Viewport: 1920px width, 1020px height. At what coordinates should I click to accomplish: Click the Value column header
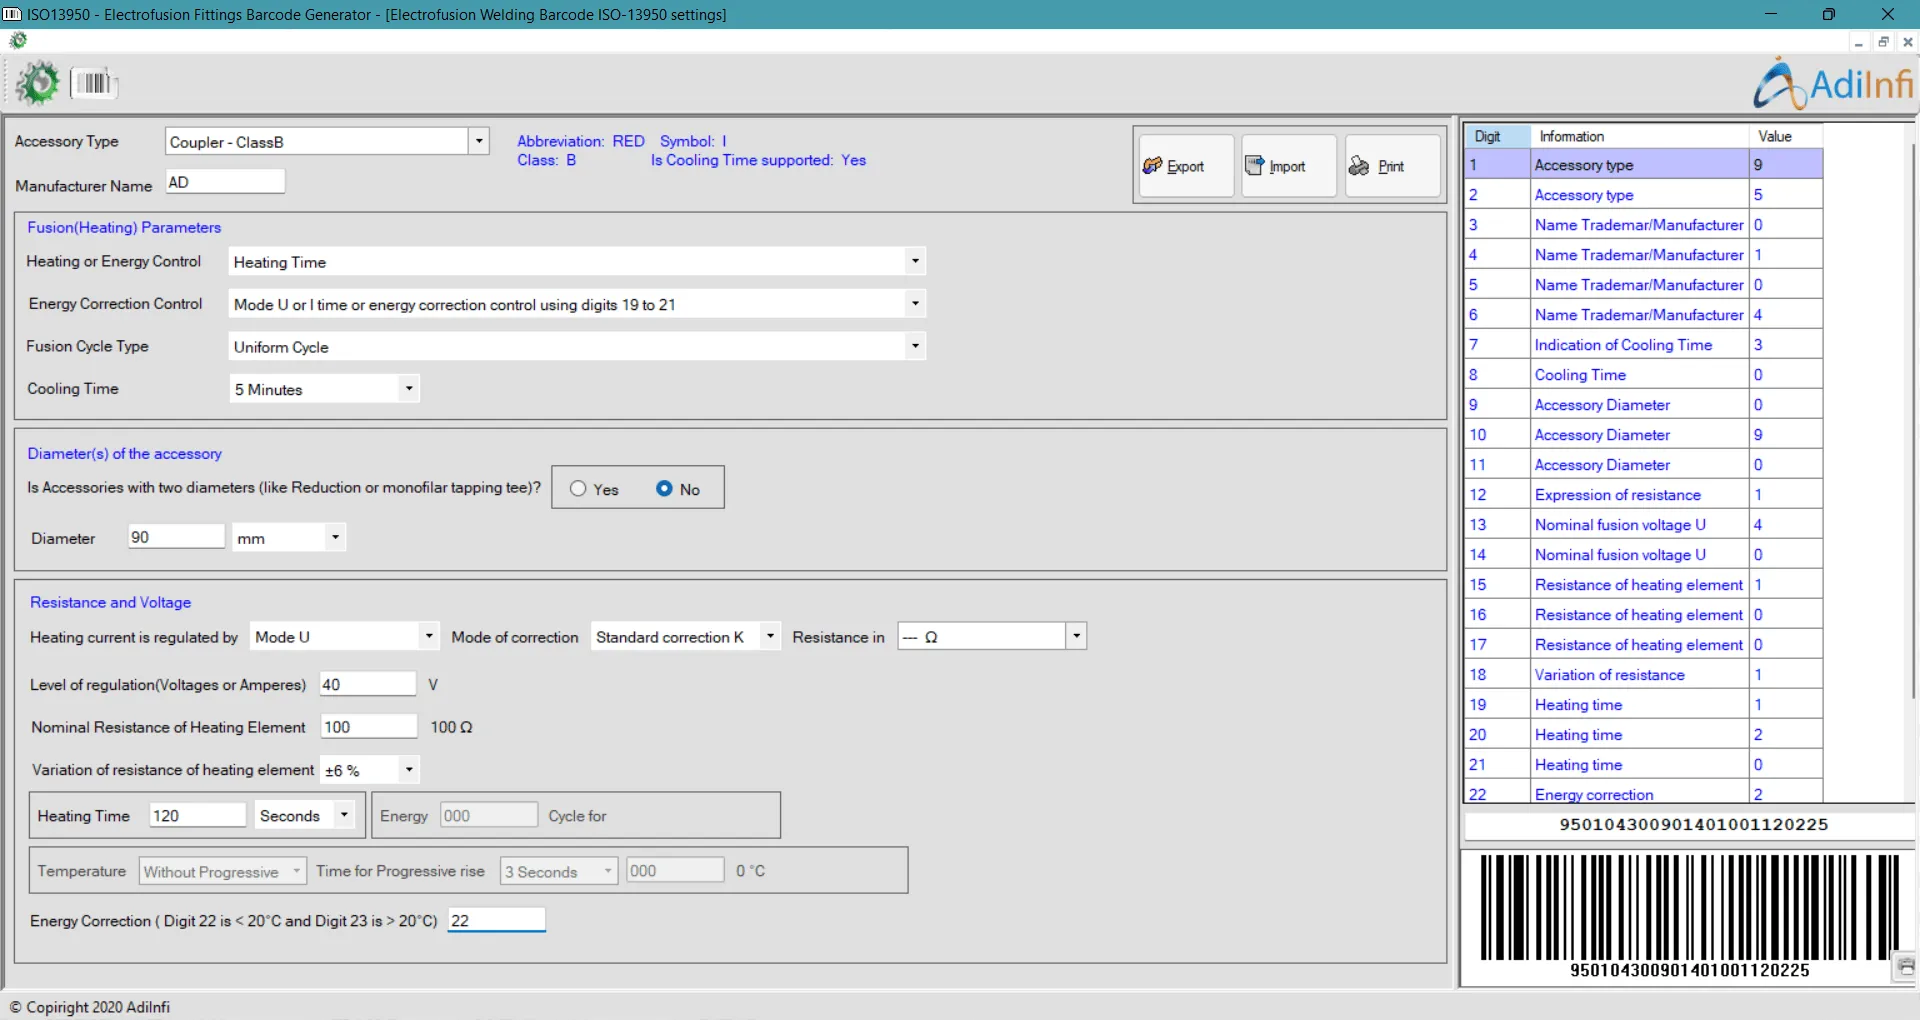coord(1786,136)
